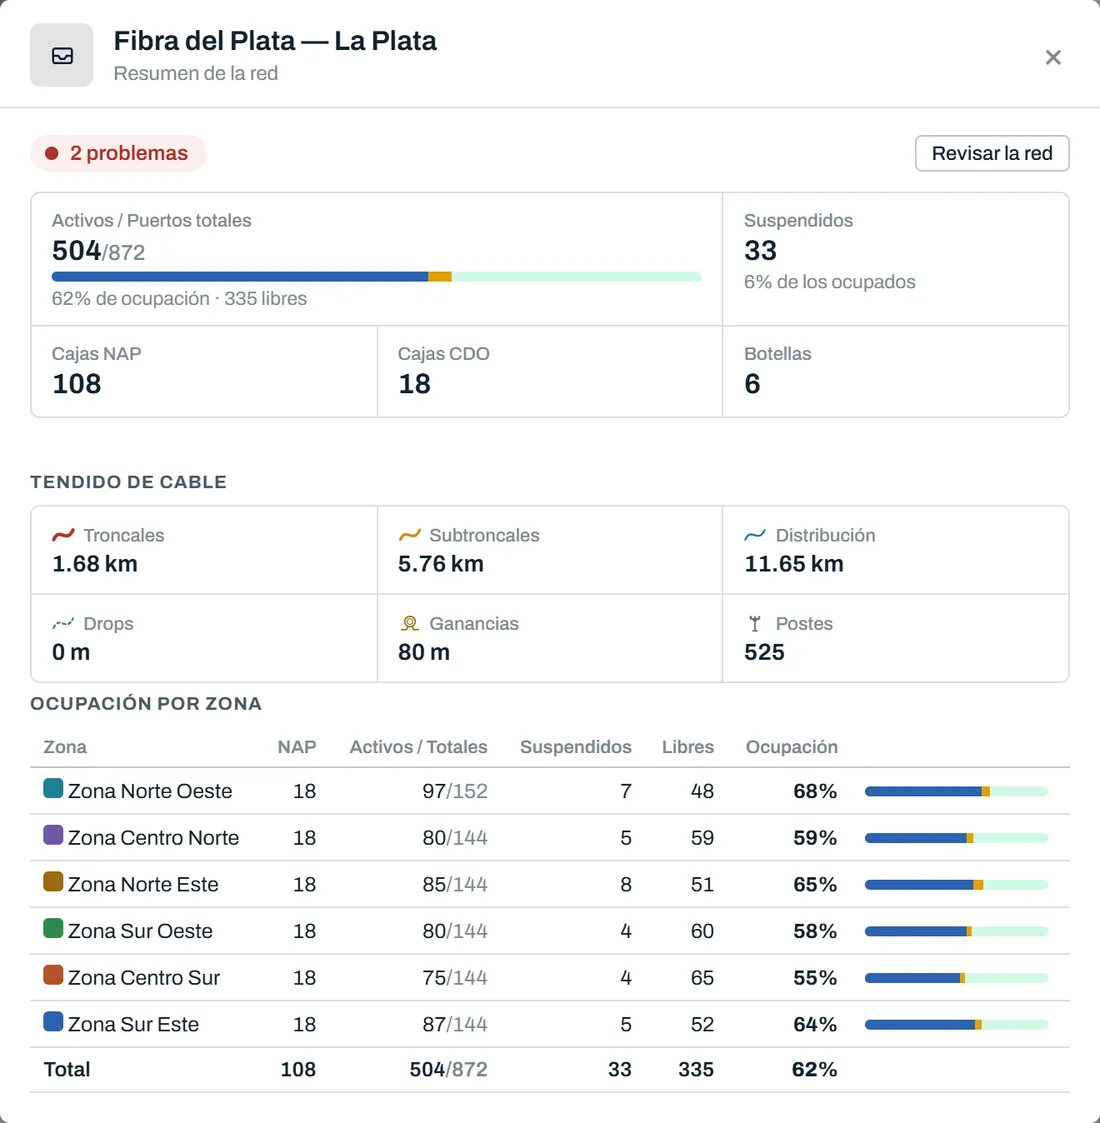Screen dimensions: 1100x1123
Task: Click the 68% occupancy value
Action: pos(815,791)
